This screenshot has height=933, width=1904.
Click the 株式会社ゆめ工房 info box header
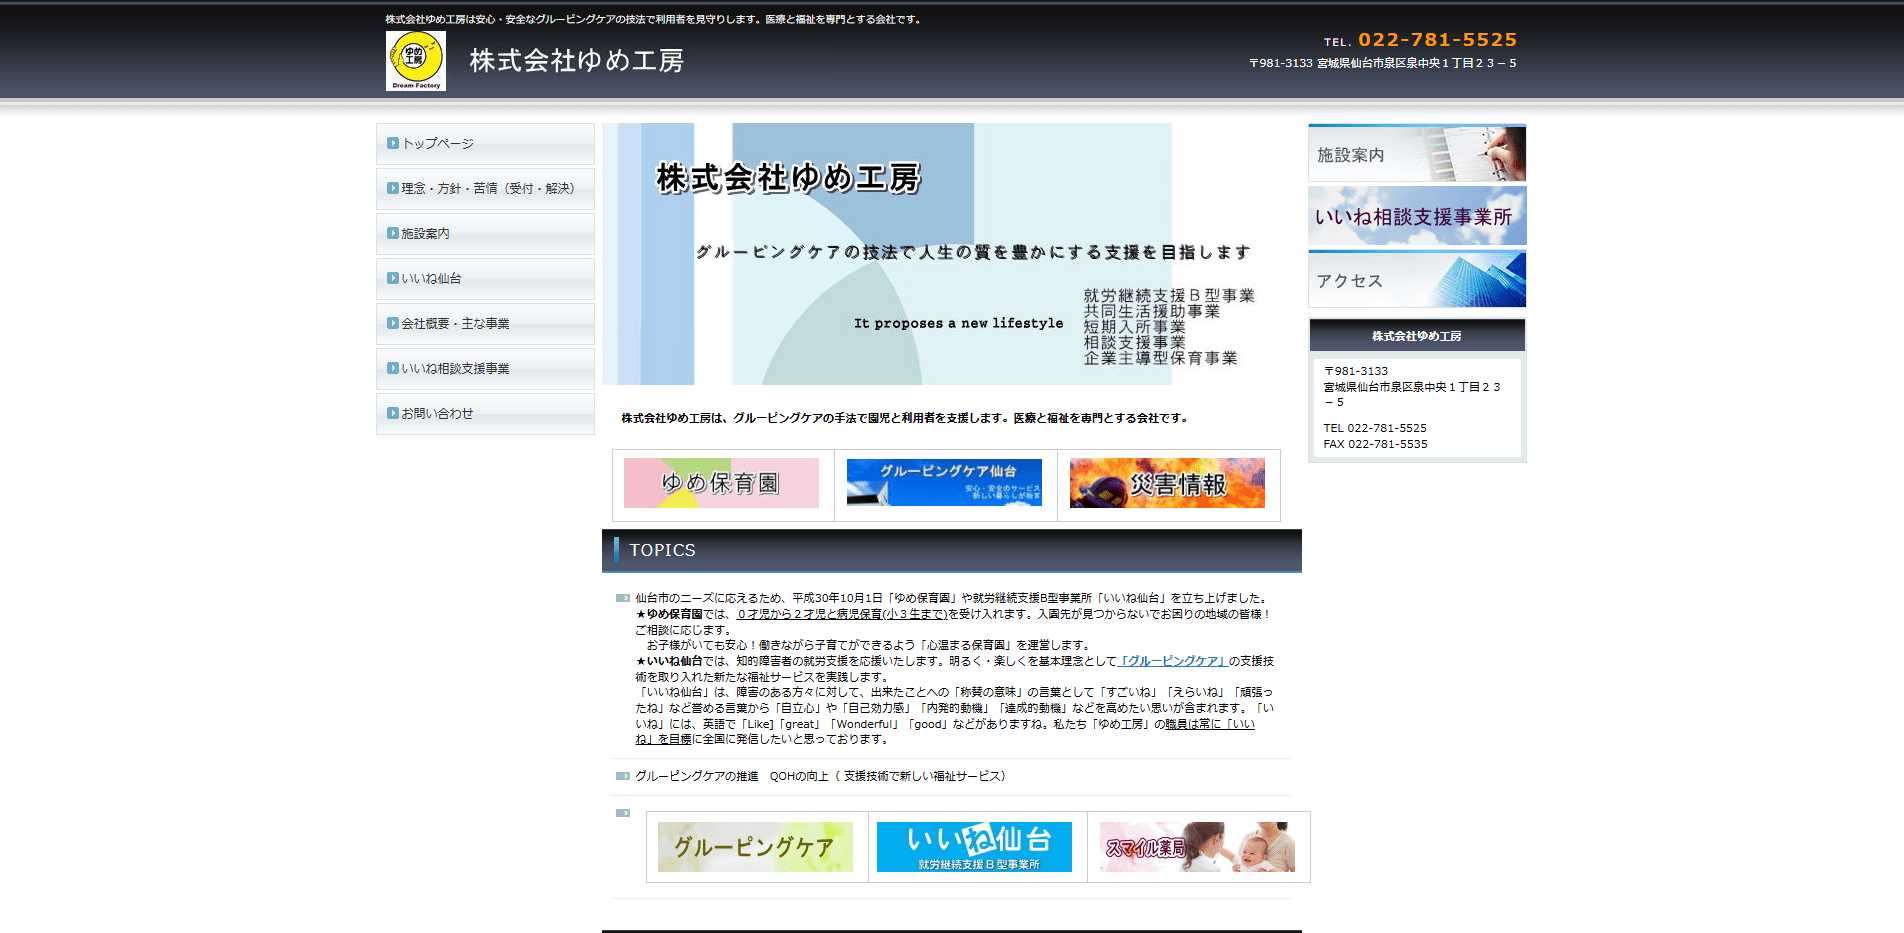(1417, 336)
